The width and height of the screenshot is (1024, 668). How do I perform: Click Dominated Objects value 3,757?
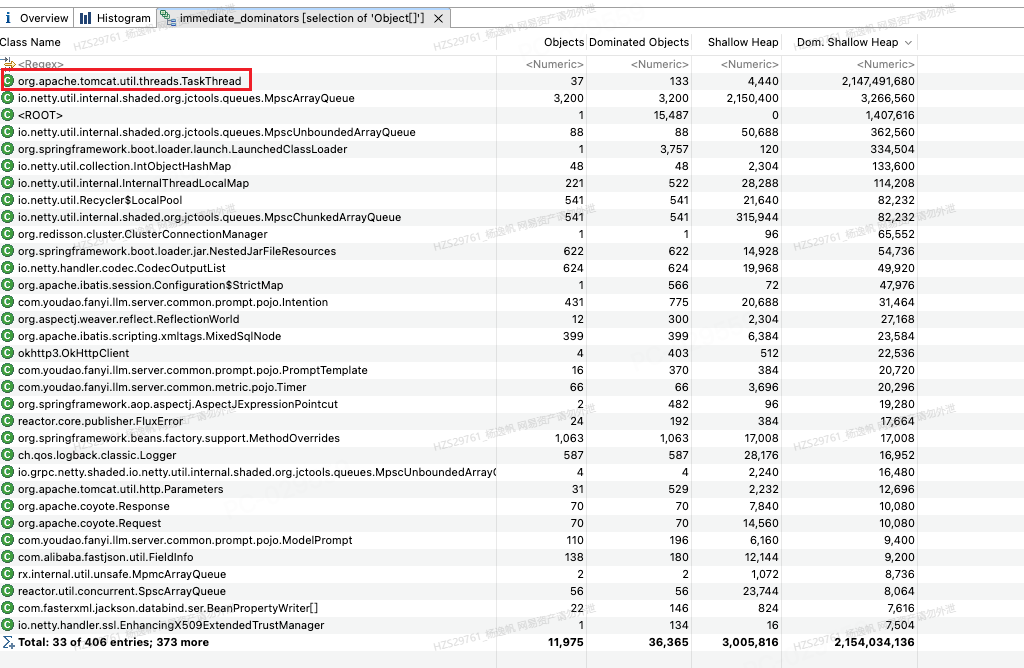pyautogui.click(x=674, y=149)
